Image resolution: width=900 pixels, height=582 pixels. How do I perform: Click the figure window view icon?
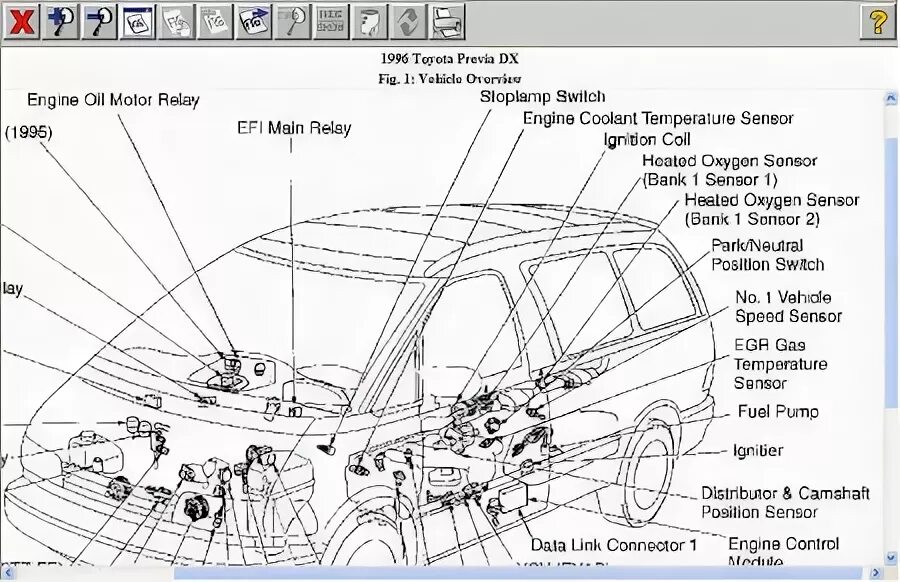(x=138, y=22)
